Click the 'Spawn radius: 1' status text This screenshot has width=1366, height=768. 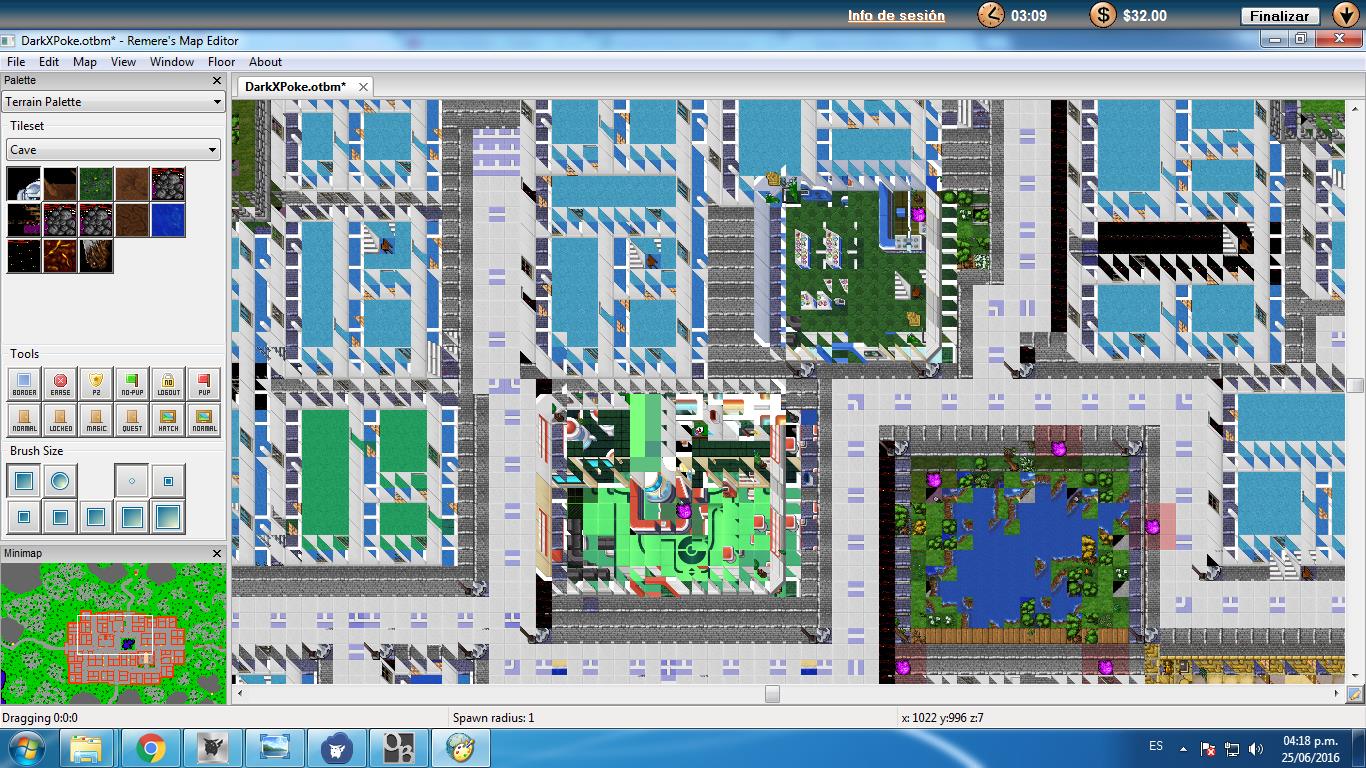click(493, 718)
